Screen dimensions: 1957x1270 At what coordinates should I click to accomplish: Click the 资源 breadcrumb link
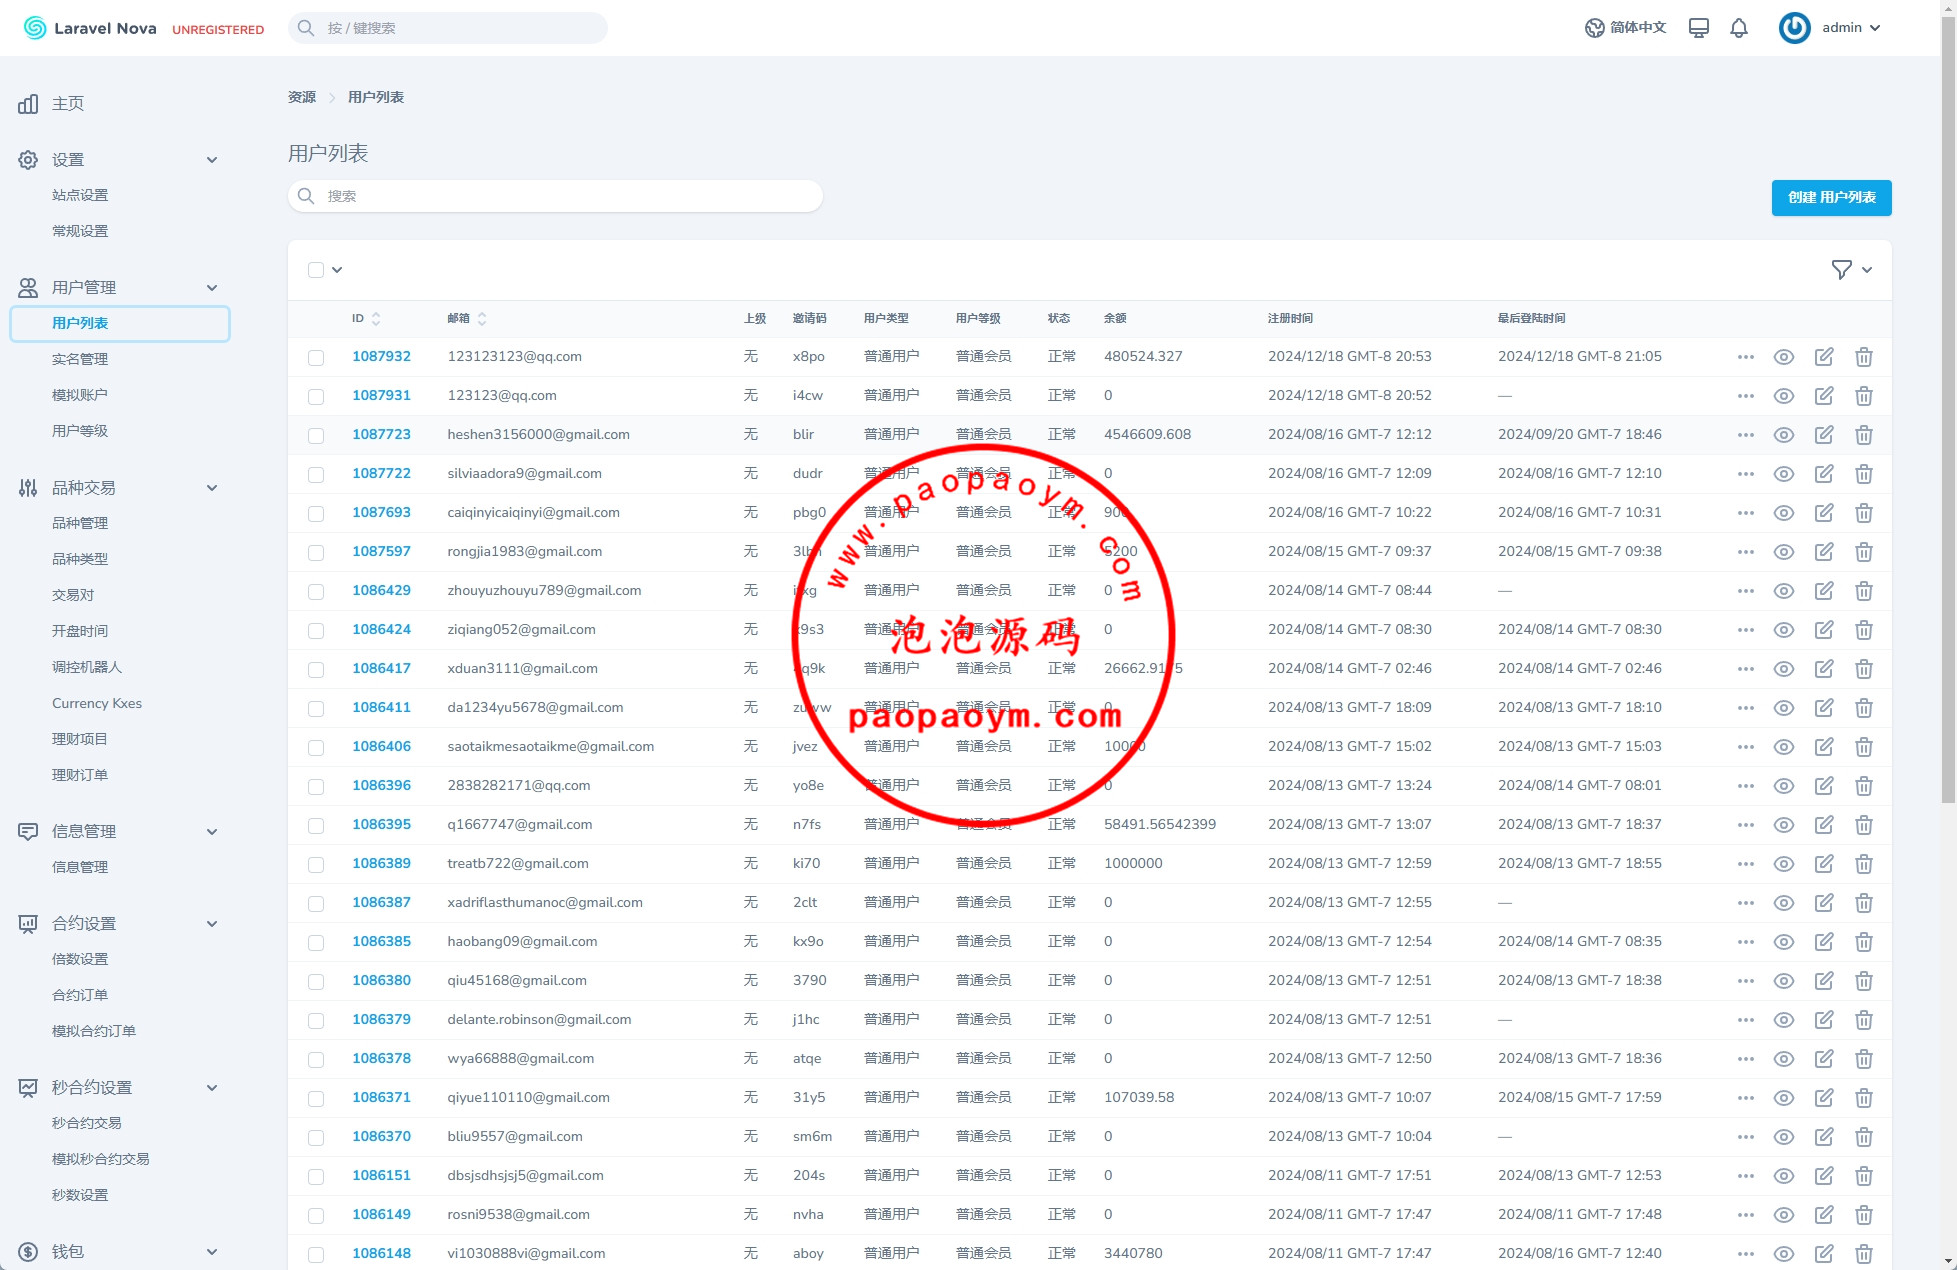click(302, 98)
